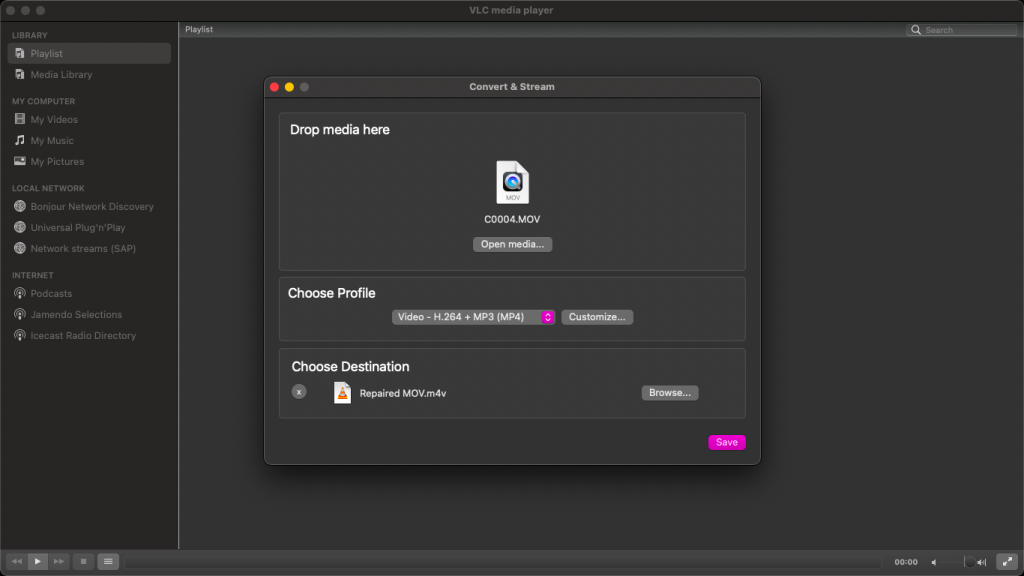The width and height of the screenshot is (1024, 576).
Task: Click the full volume speaker icon
Action: click(x=982, y=562)
